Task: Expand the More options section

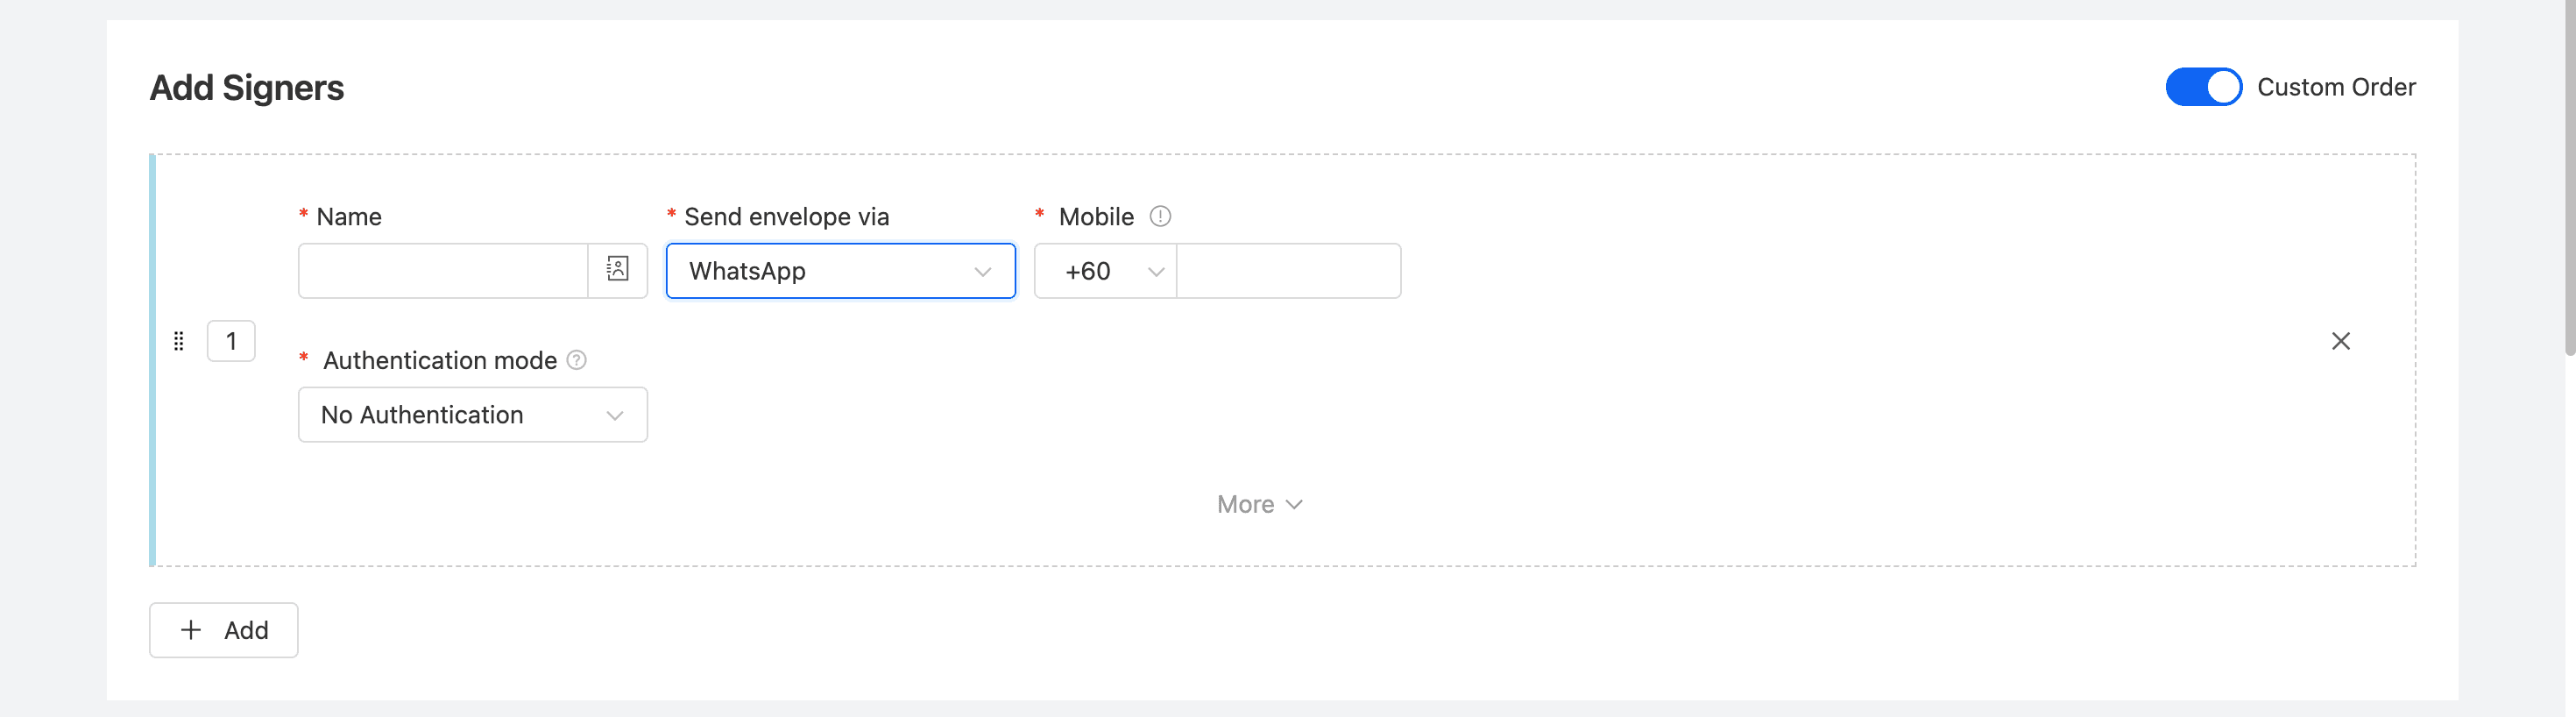Action: 1259,504
